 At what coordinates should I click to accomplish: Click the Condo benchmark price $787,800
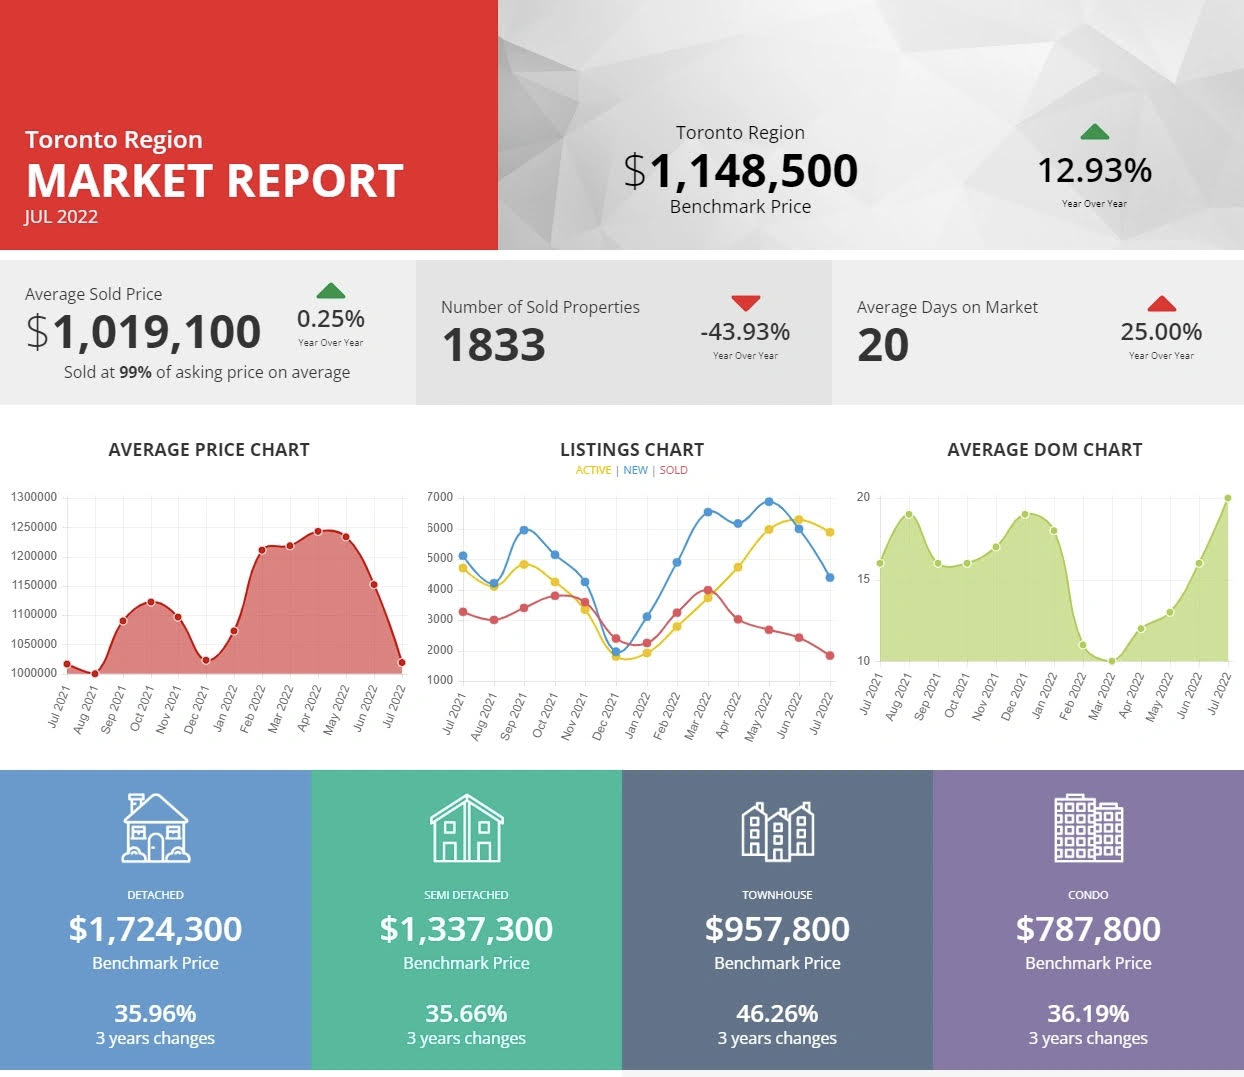pos(1088,929)
